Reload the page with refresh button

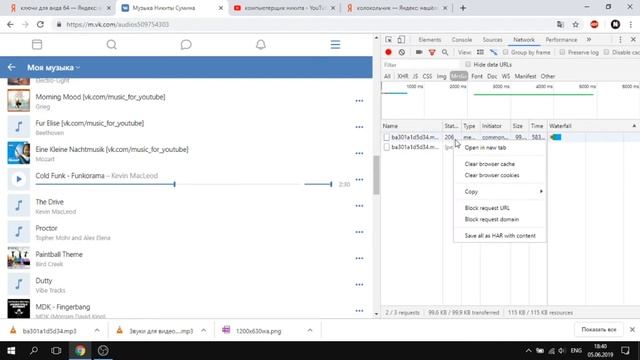[x=40, y=24]
